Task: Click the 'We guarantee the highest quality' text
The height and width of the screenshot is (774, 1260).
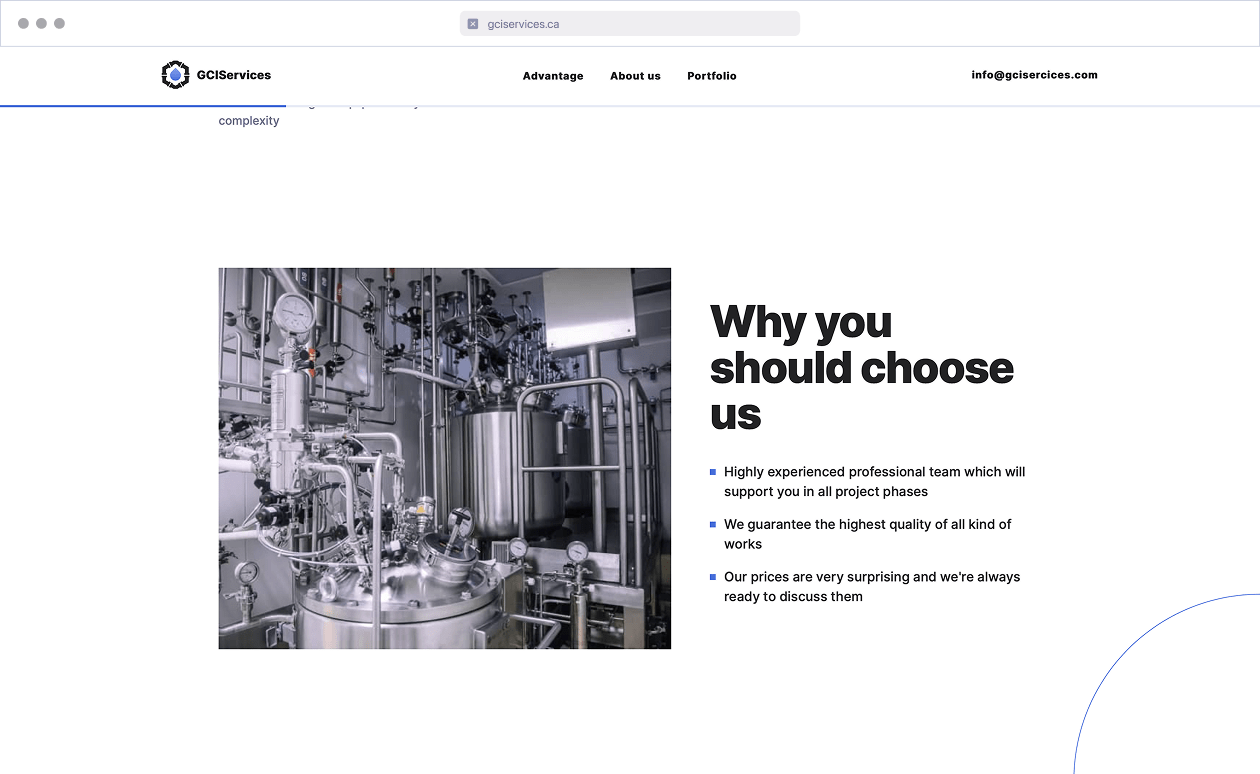Action: (x=867, y=534)
